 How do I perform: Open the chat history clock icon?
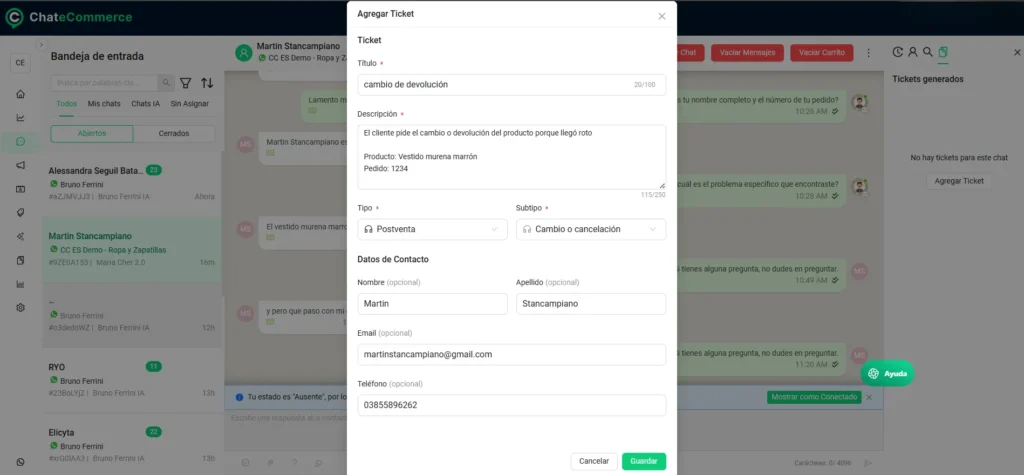click(x=898, y=52)
